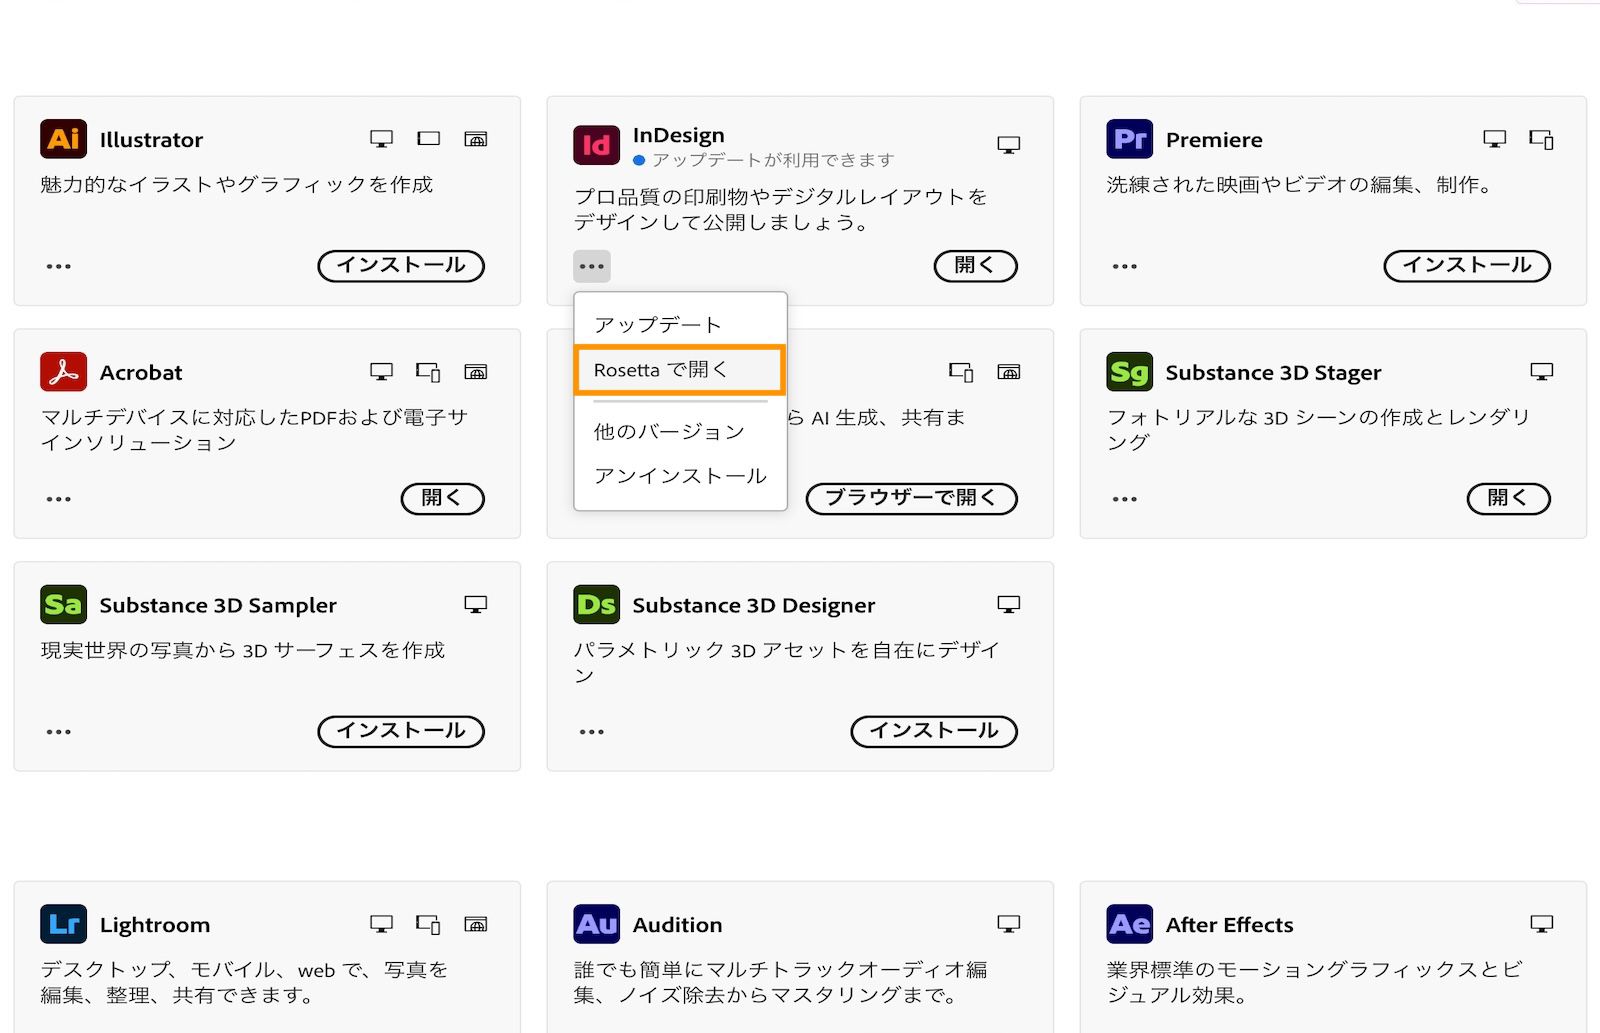1600x1033 pixels.
Task: Click InDesign's desktop platform icon
Action: tap(1008, 145)
